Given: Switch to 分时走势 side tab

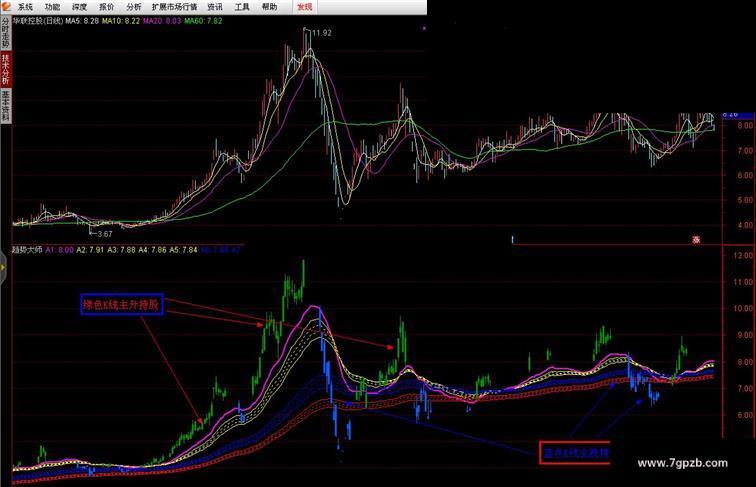Looking at the screenshot, I should click(5, 33).
